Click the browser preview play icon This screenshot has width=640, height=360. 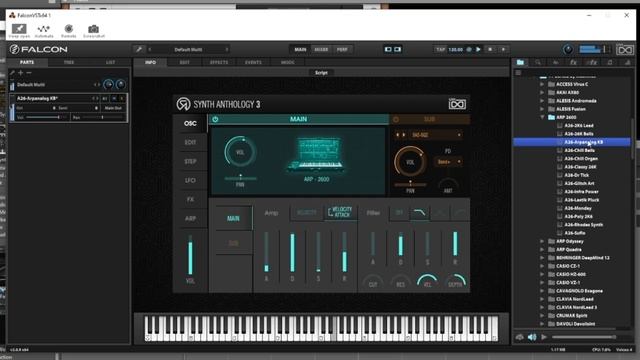click(544, 337)
